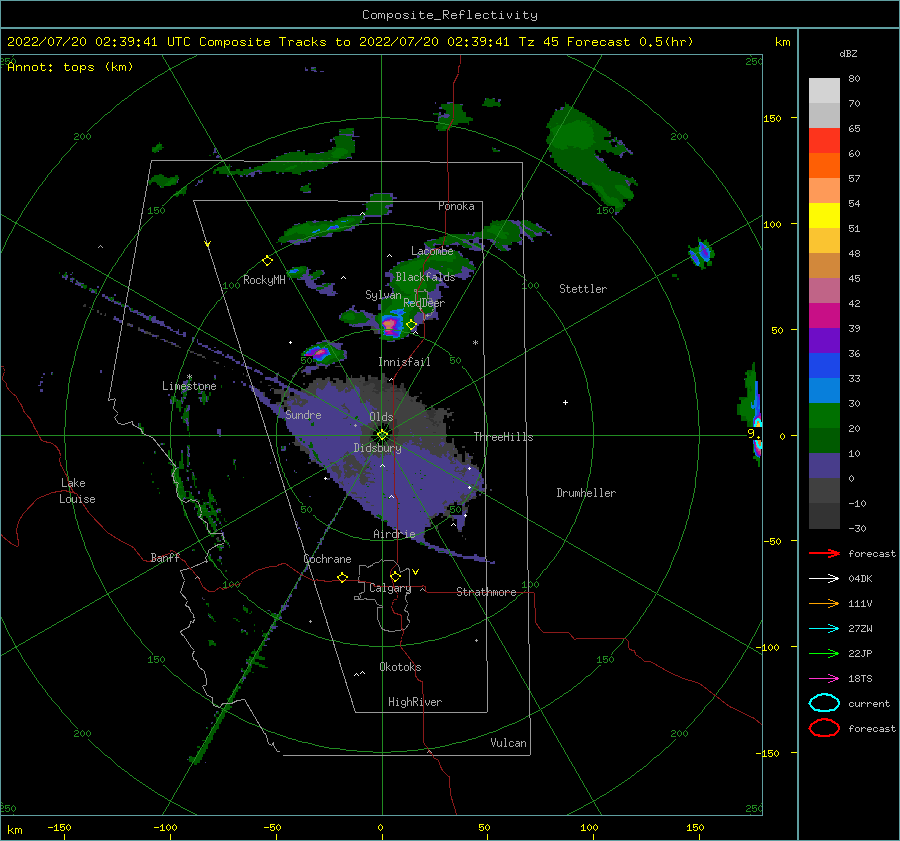Click the red 65 dBZ color swatch
The height and width of the screenshot is (841, 900).
coord(824,141)
